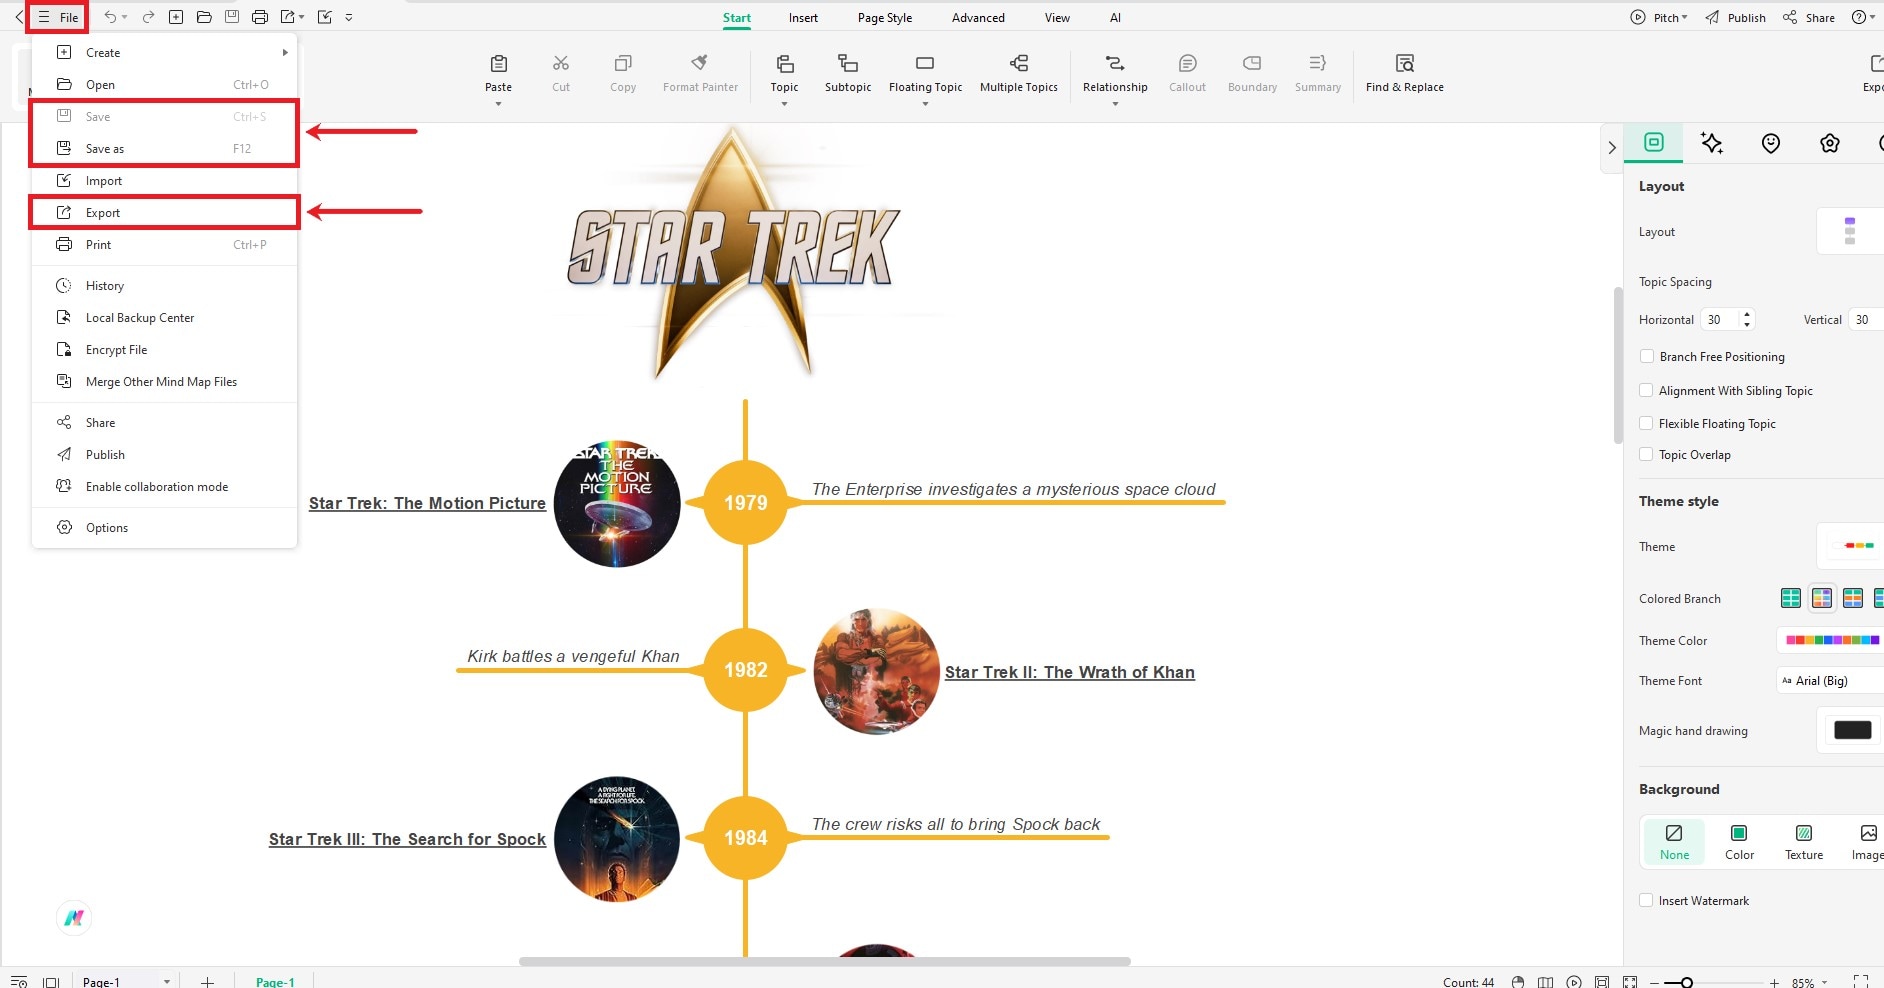Click the Import icon in quick toolbar
This screenshot has height=988, width=1884.
[x=324, y=17]
